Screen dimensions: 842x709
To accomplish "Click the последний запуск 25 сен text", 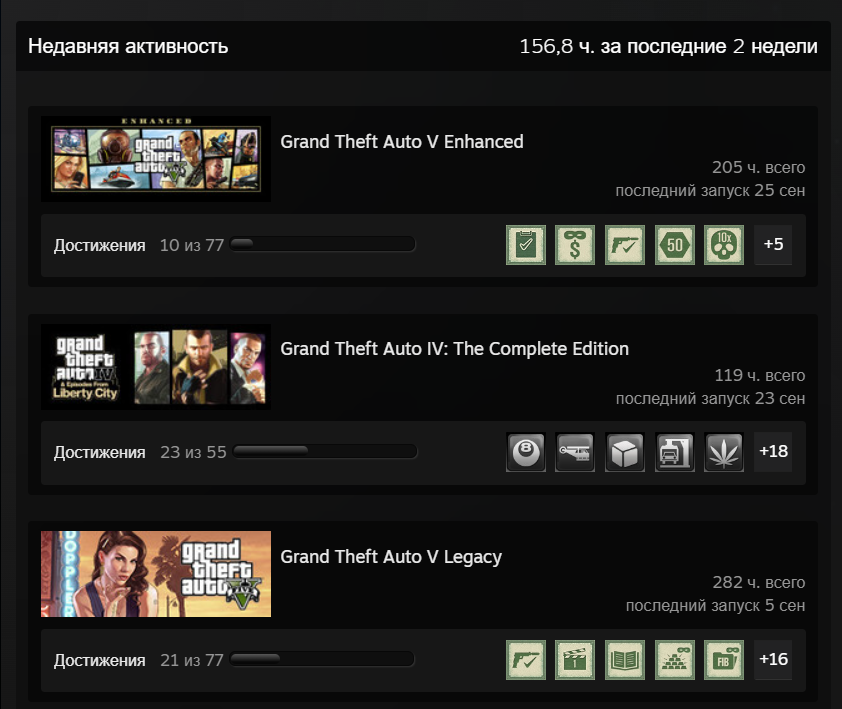I will [x=710, y=191].
